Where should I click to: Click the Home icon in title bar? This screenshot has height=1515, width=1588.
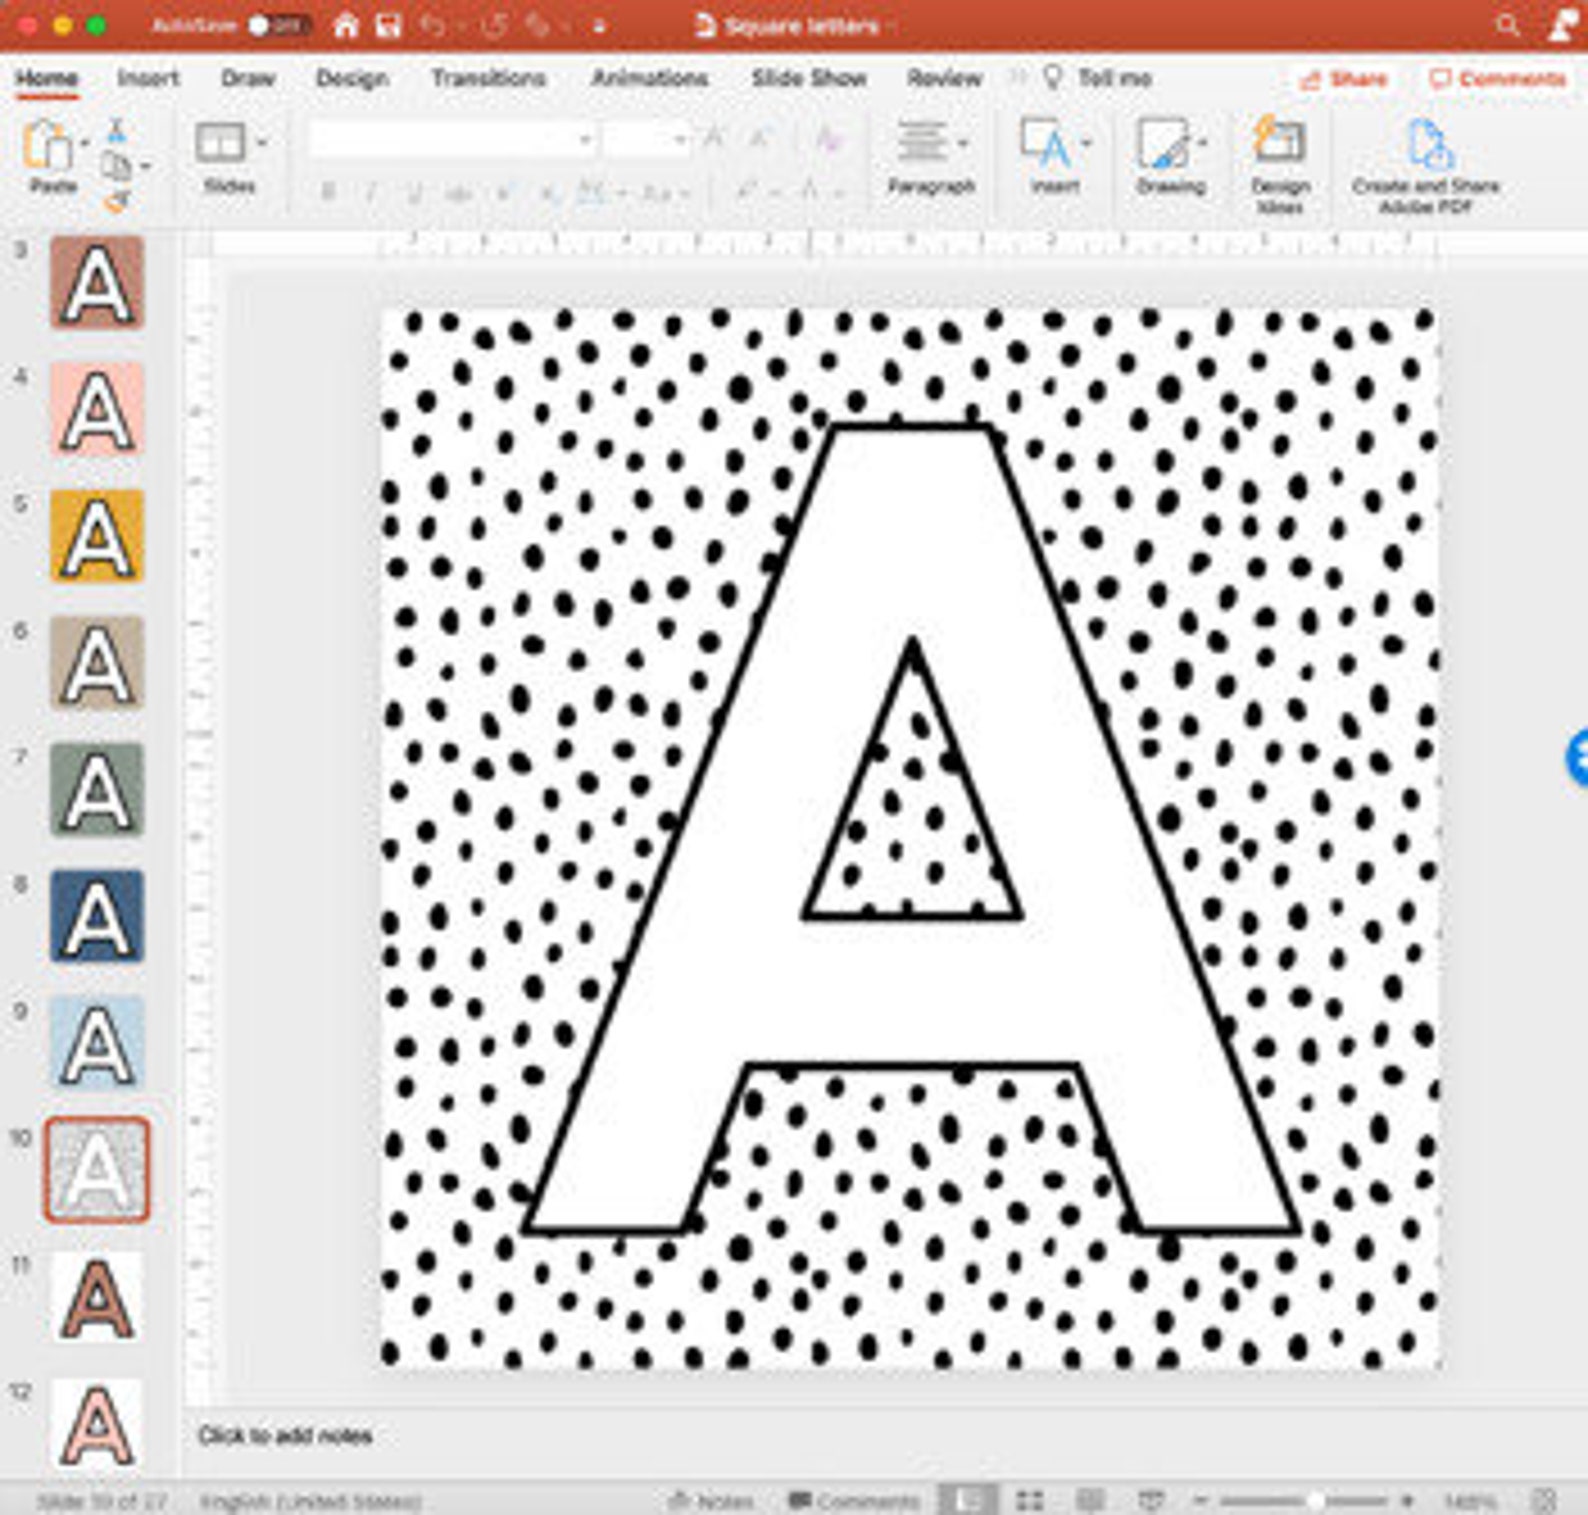[x=346, y=25]
